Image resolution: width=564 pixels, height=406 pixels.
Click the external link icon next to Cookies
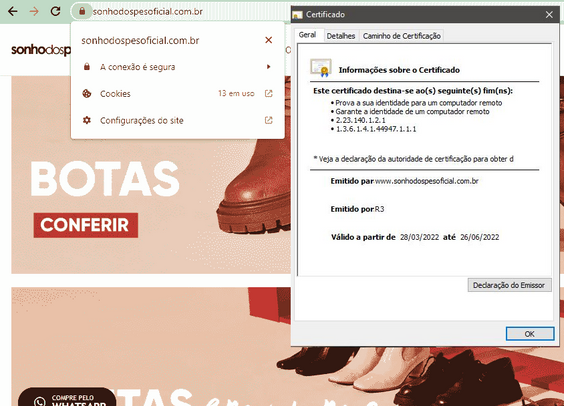pyautogui.click(x=268, y=93)
